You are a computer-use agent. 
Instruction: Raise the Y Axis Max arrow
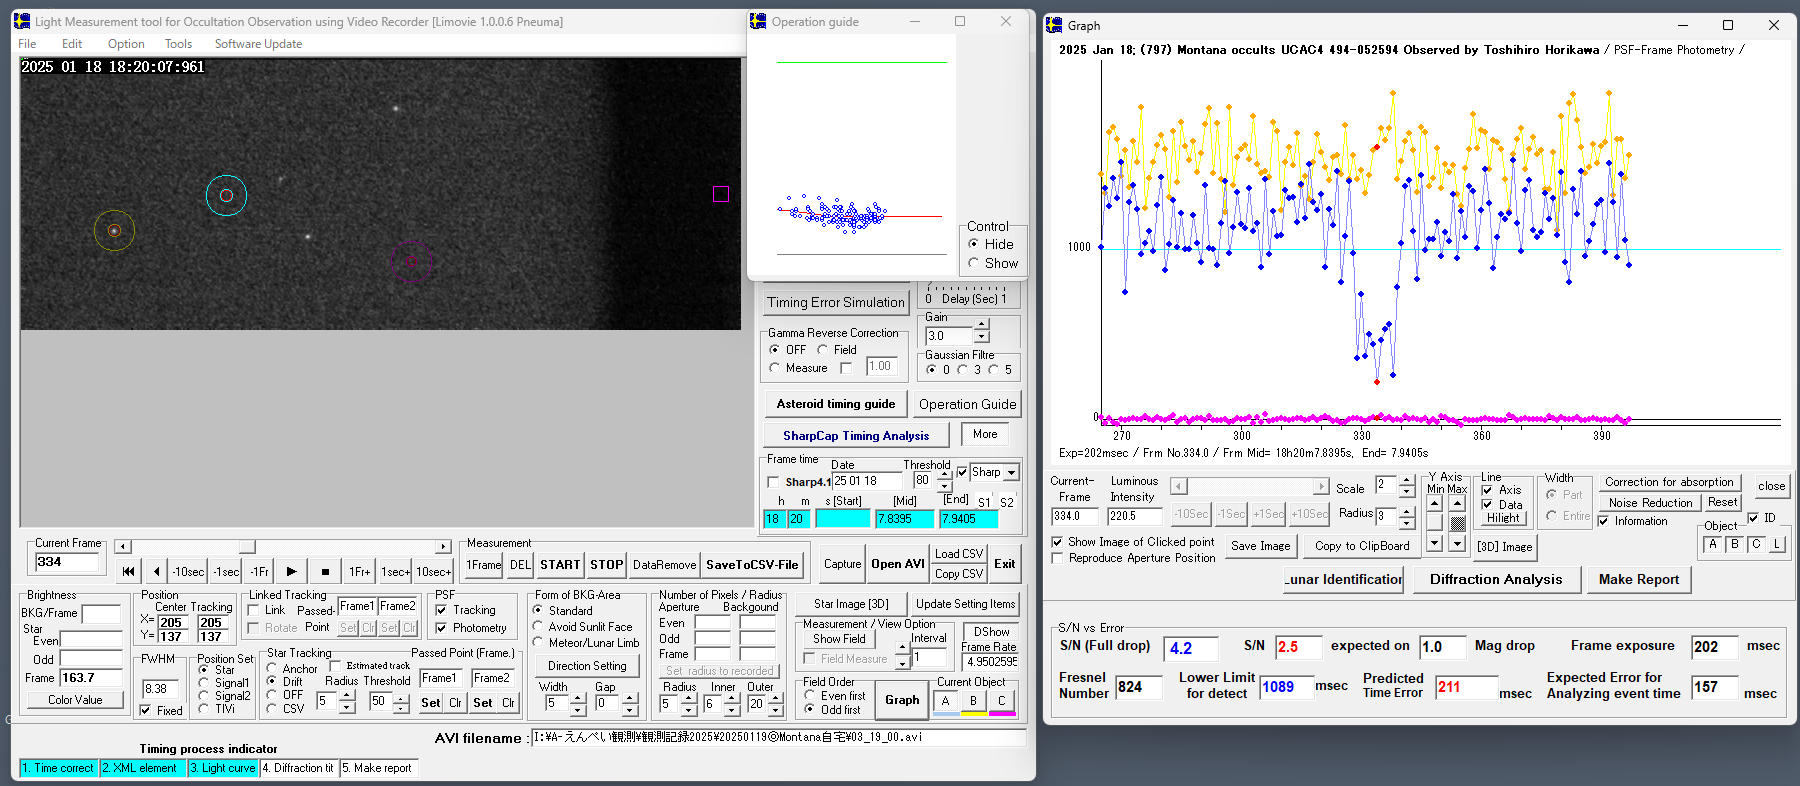(1457, 503)
